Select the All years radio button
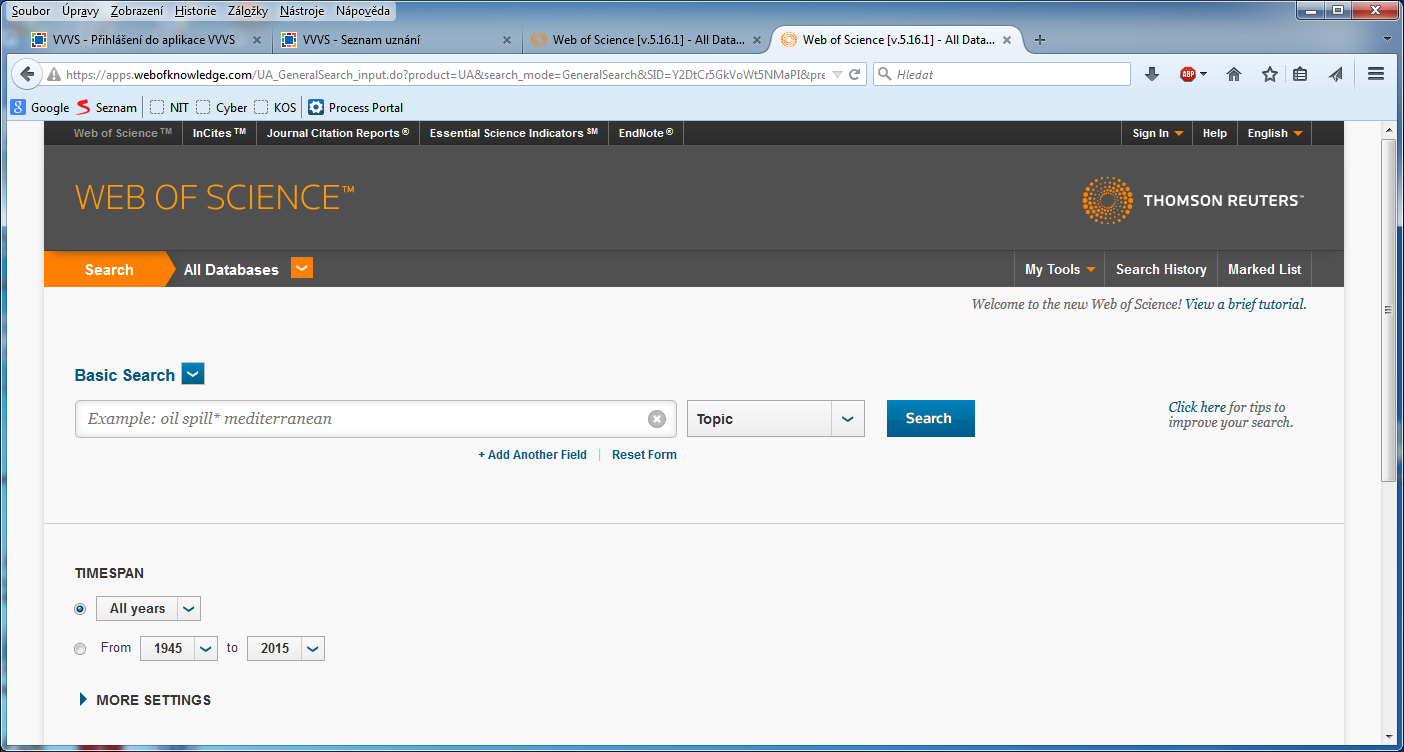Viewport: 1404px width, 752px height. (x=80, y=609)
